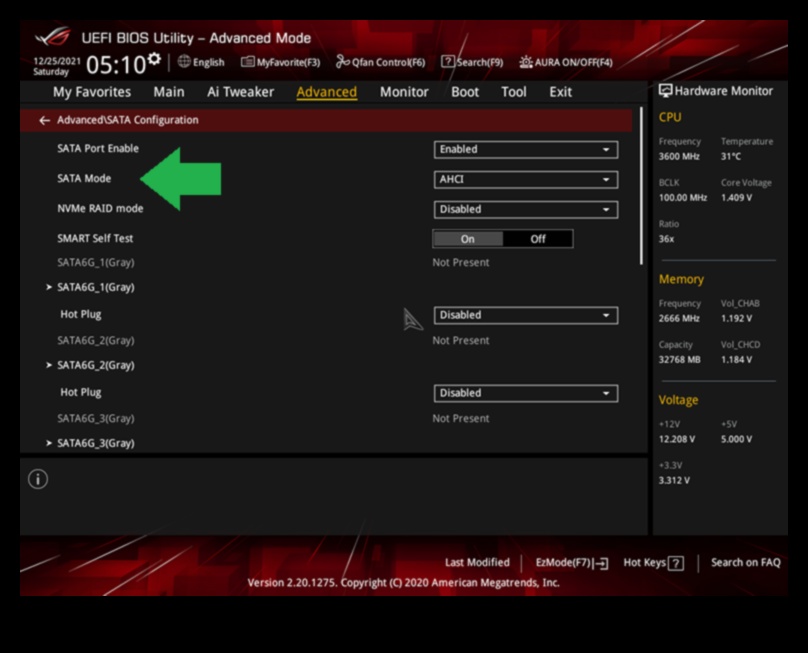Set SMART Self Test to Off
Image resolution: width=808 pixels, height=653 pixels.
[538, 239]
